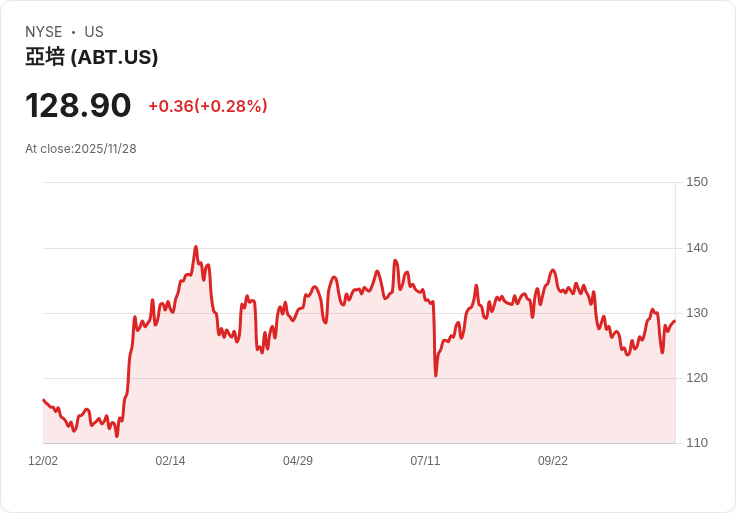This screenshot has width=736, height=513.
Task: Click the 130 y-axis label
Action: pos(697,313)
